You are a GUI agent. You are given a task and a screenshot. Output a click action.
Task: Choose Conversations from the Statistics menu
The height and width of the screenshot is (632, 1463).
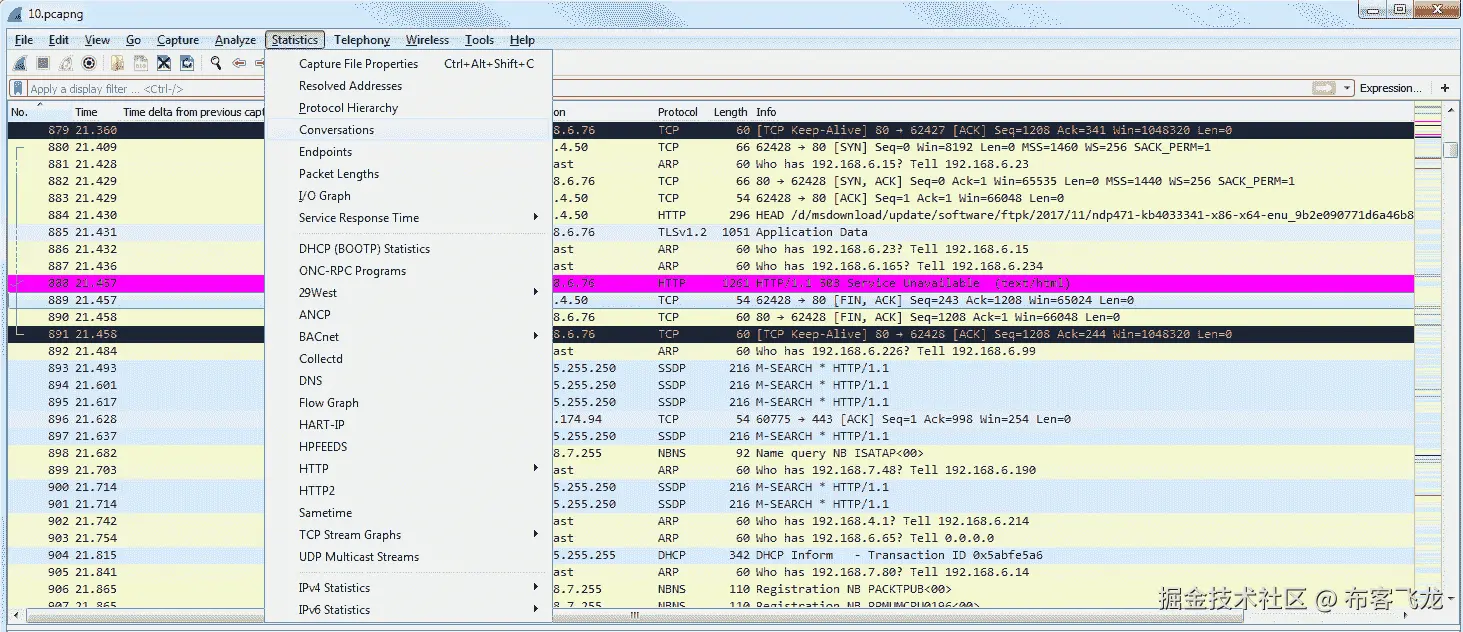click(x=336, y=130)
